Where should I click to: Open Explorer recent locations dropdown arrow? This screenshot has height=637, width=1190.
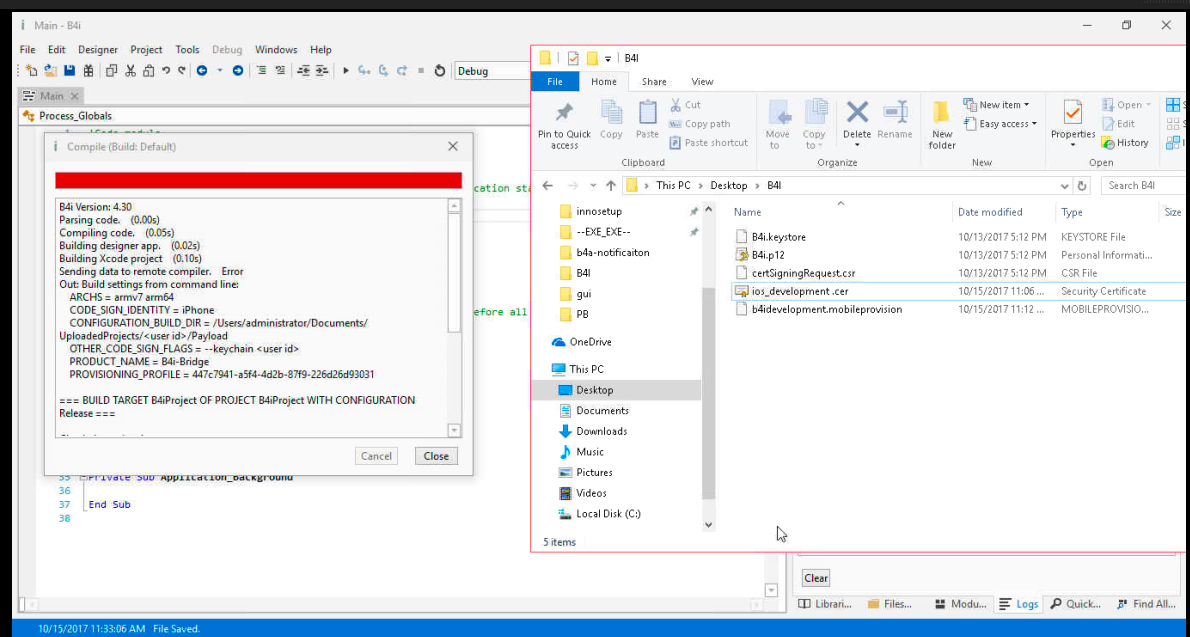tap(593, 185)
